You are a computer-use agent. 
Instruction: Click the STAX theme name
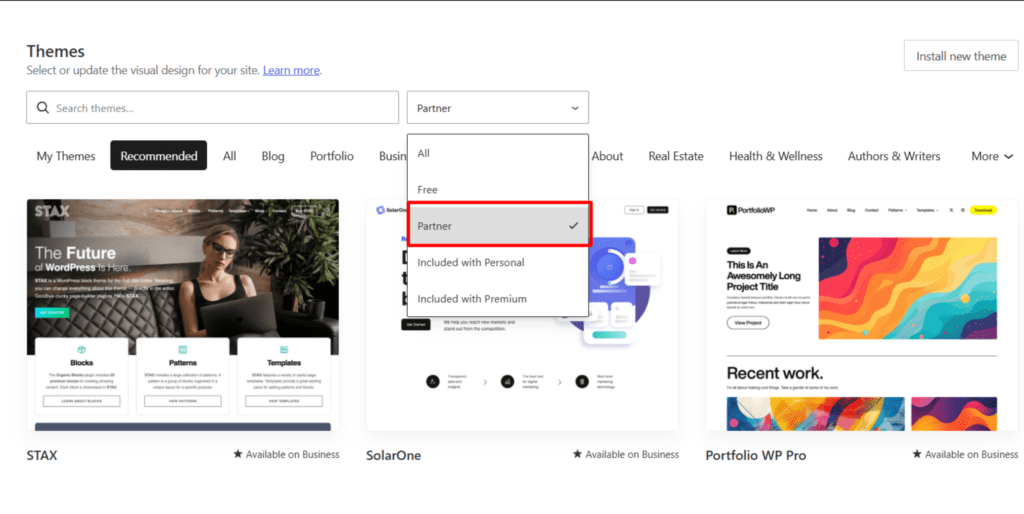click(x=42, y=455)
